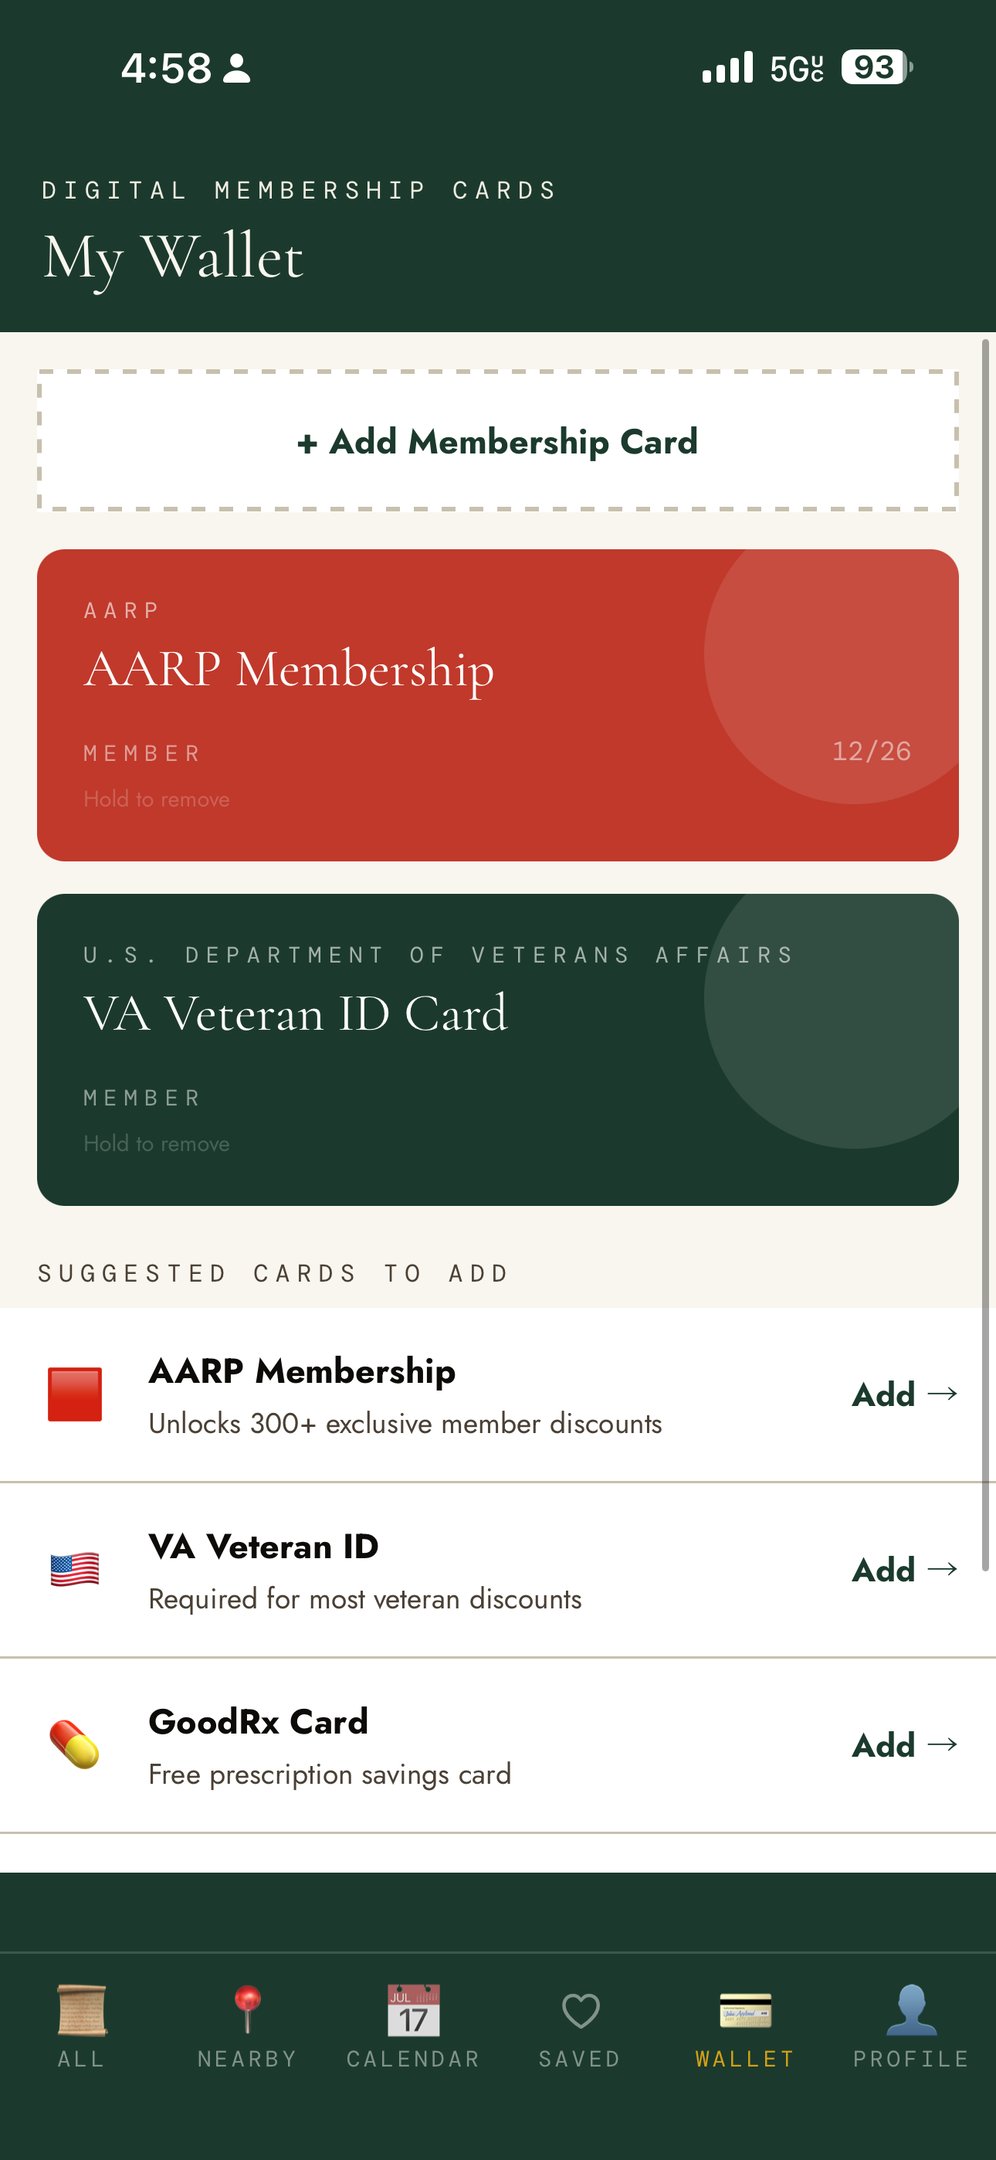This screenshot has height=2160, width=996.
Task: Open the green VA Veteran ID Card
Action: [400, 1050]
